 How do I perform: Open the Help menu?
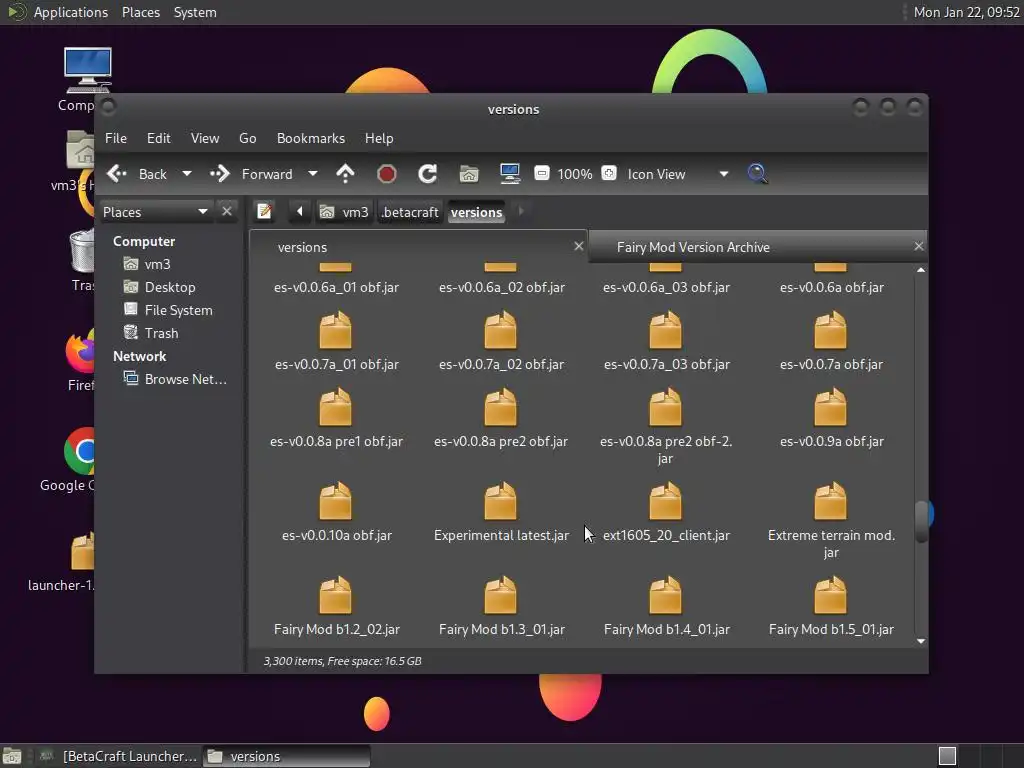[379, 138]
